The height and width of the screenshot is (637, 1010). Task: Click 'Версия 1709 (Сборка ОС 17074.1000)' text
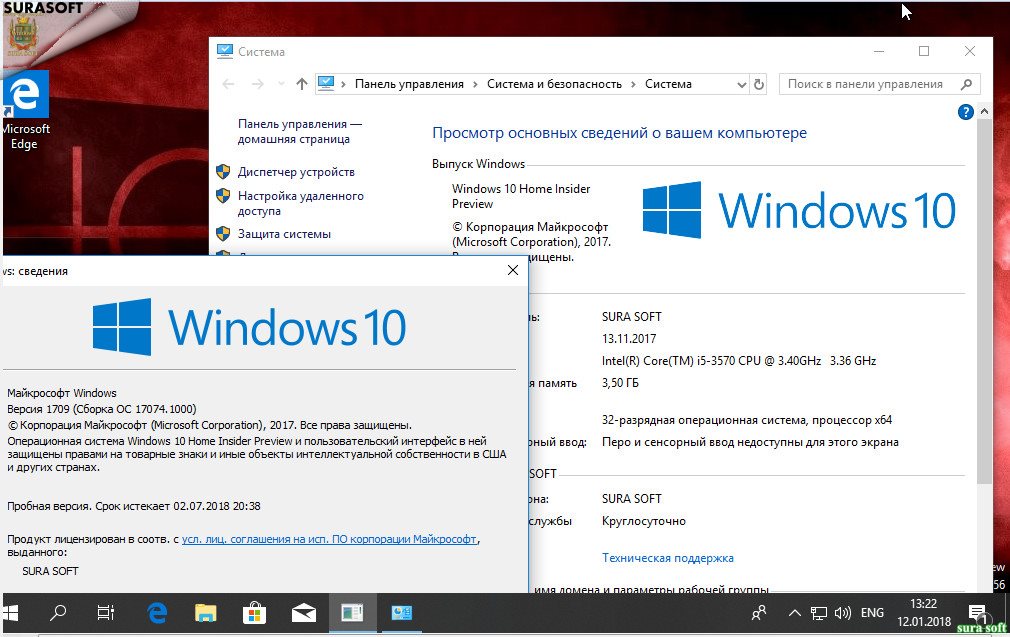(102, 409)
